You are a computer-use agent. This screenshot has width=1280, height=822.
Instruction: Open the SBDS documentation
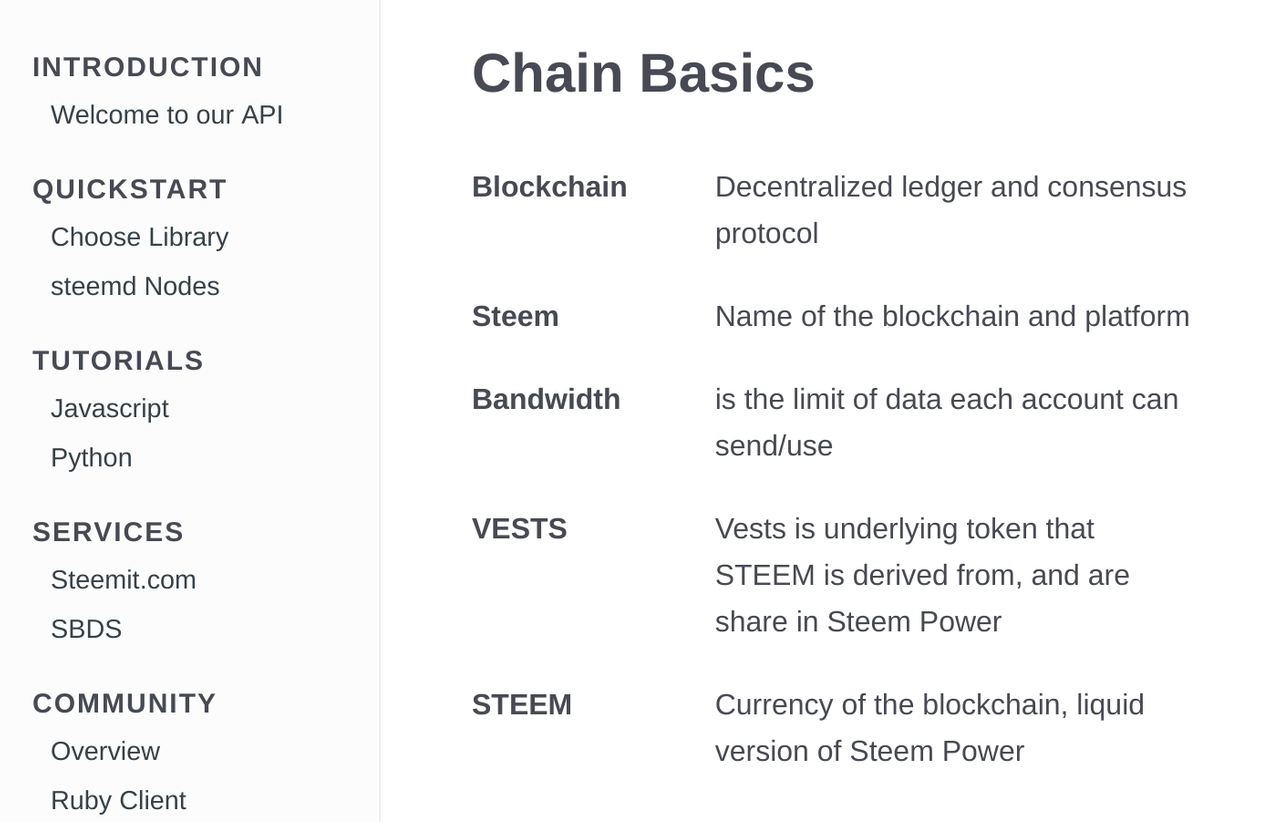tap(85, 628)
